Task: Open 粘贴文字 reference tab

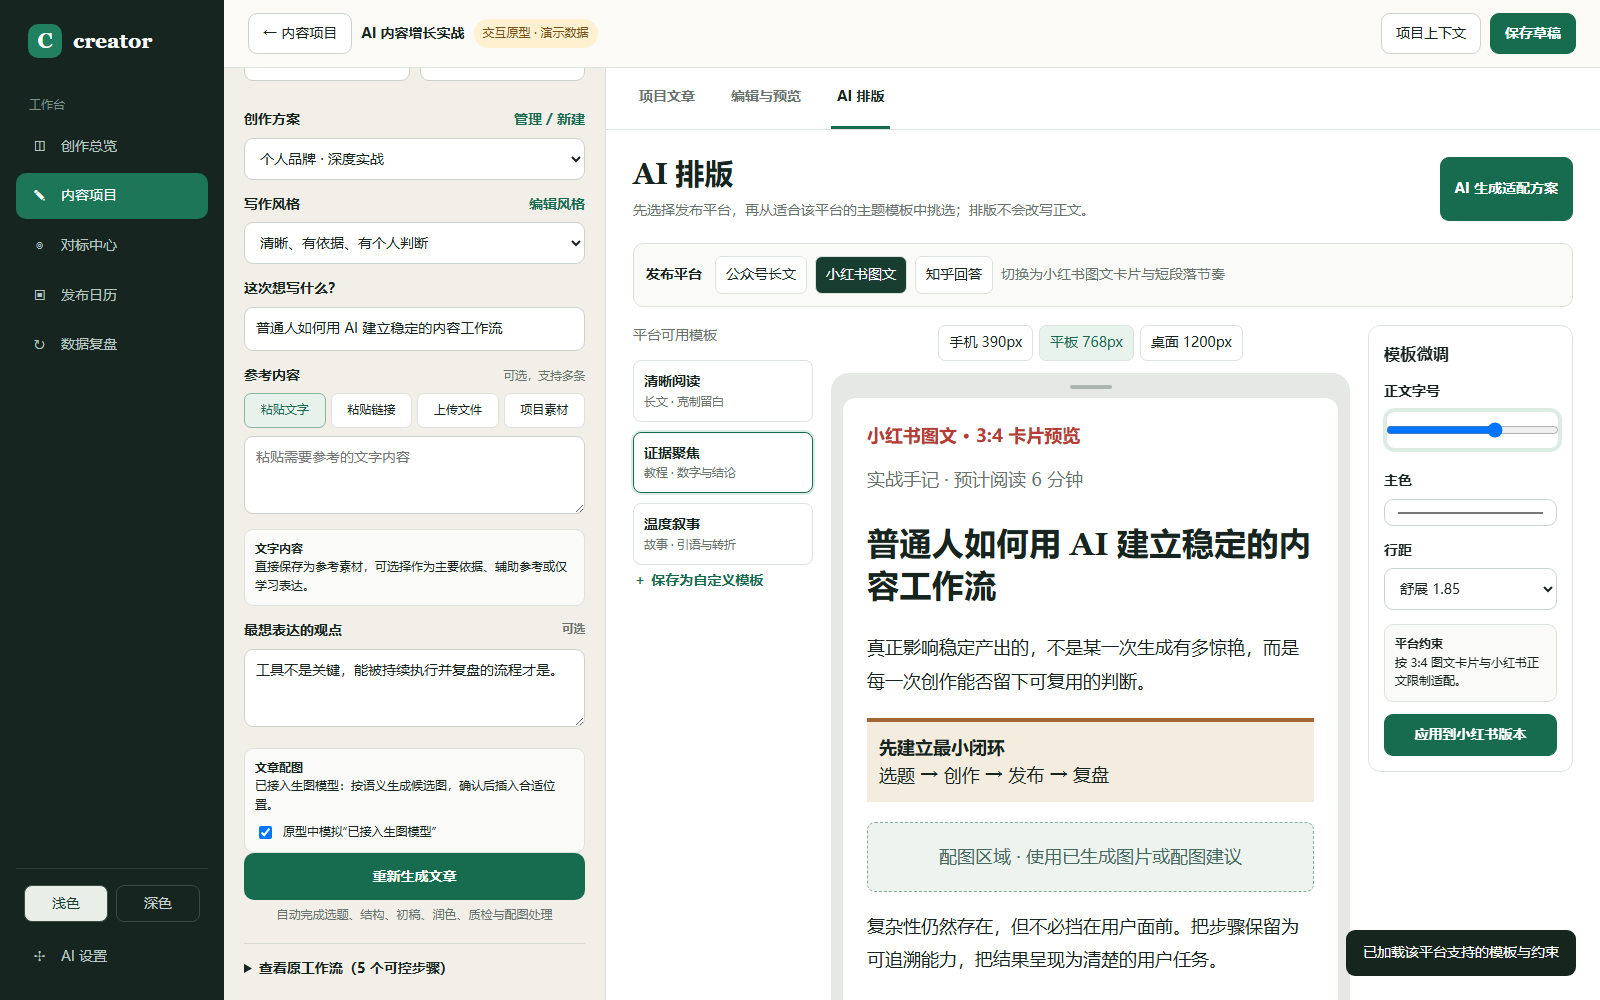Action: 285,410
